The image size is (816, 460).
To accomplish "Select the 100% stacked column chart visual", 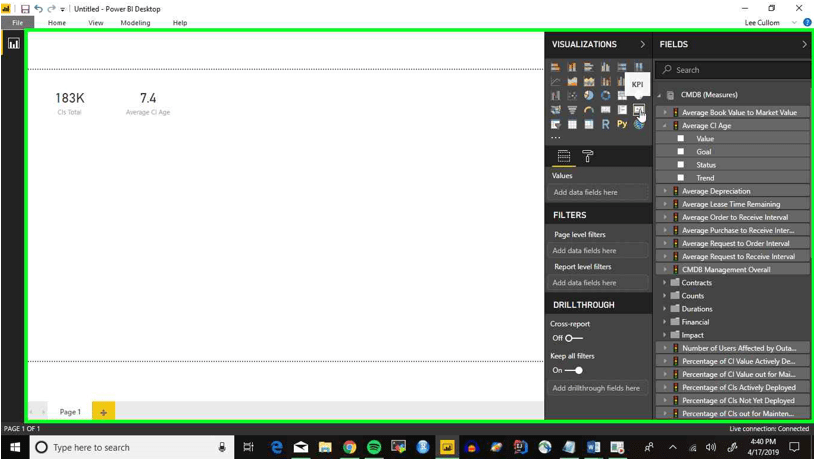I will [x=639, y=67].
